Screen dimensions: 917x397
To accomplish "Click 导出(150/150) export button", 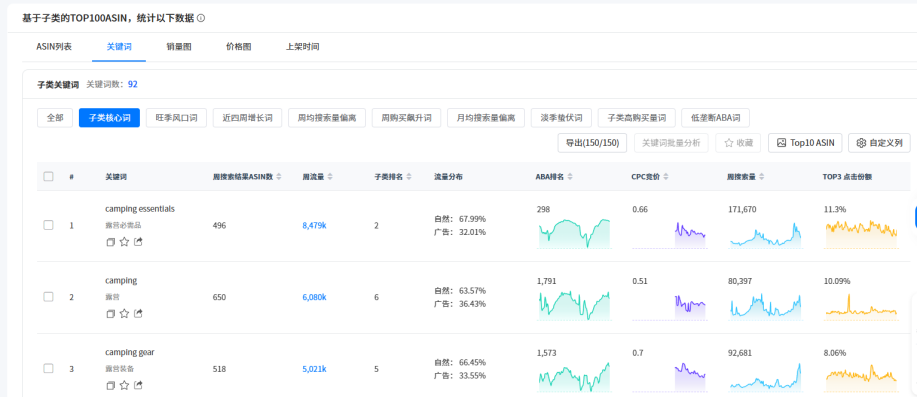I will [x=592, y=143].
